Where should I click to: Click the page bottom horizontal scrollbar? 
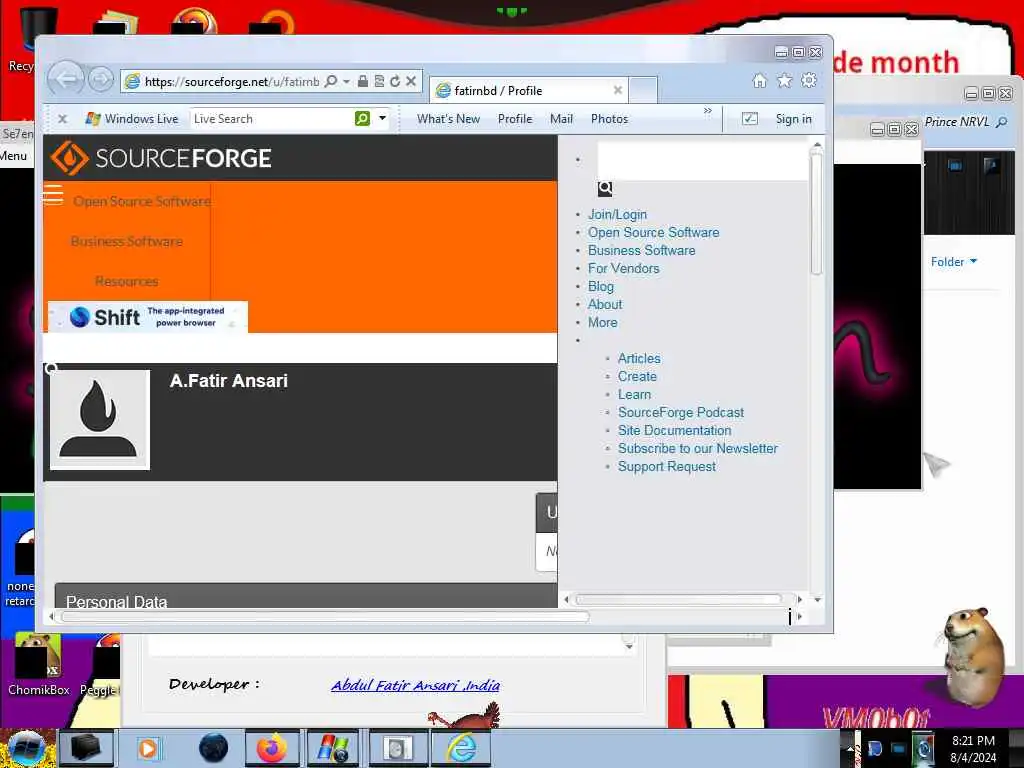pos(325,616)
